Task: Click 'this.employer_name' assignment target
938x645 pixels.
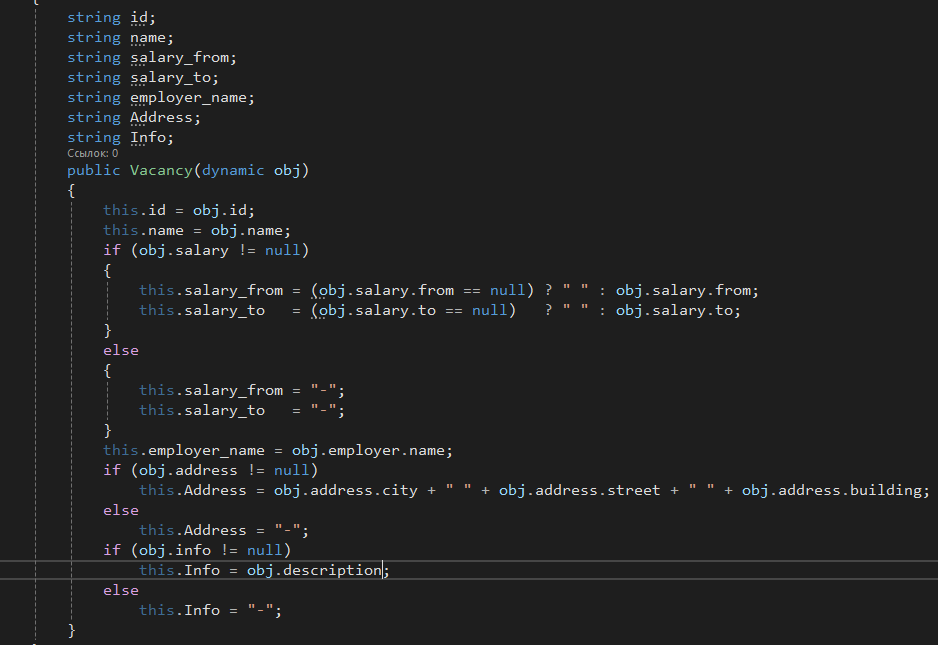Action: [184, 451]
